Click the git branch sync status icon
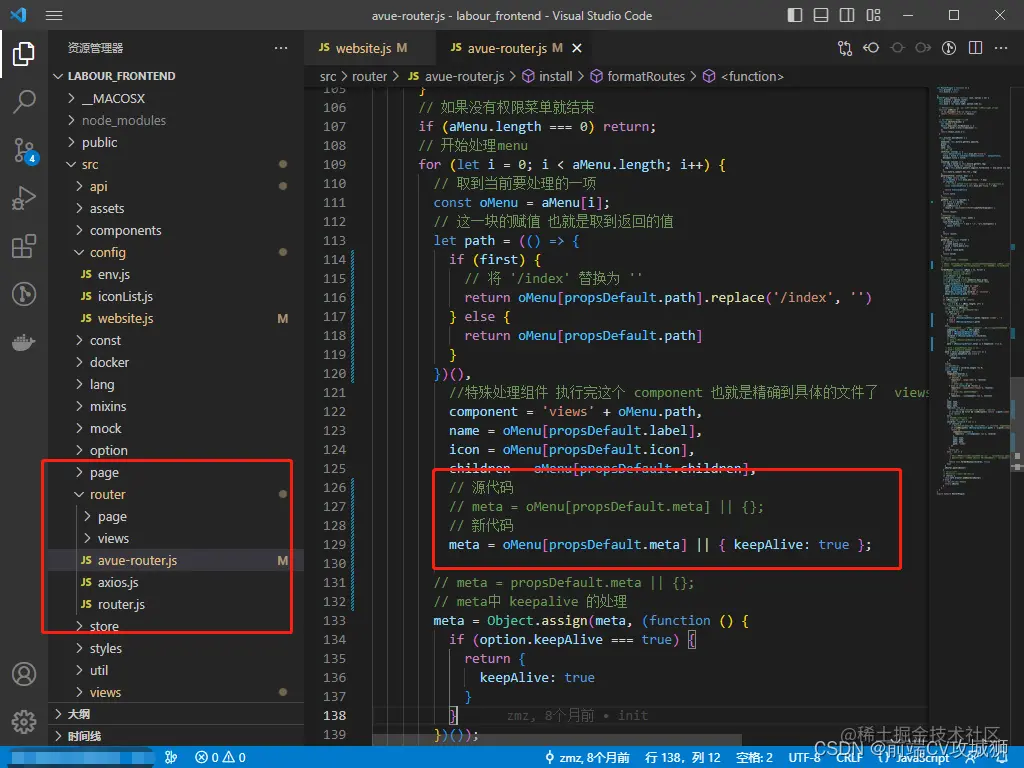The height and width of the screenshot is (768, 1024). click(171, 758)
